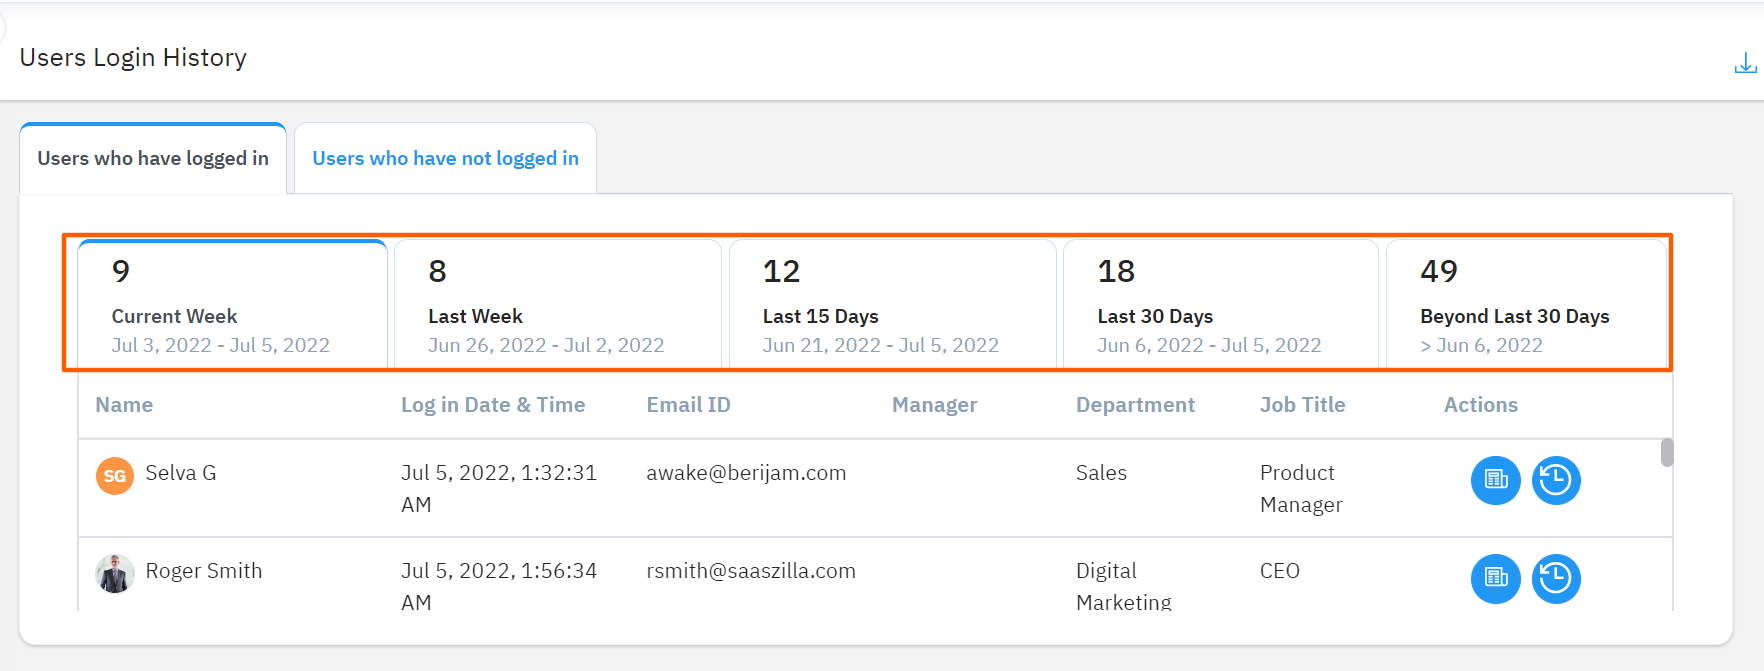
Task: Sort by the Name column header
Action: (x=124, y=405)
